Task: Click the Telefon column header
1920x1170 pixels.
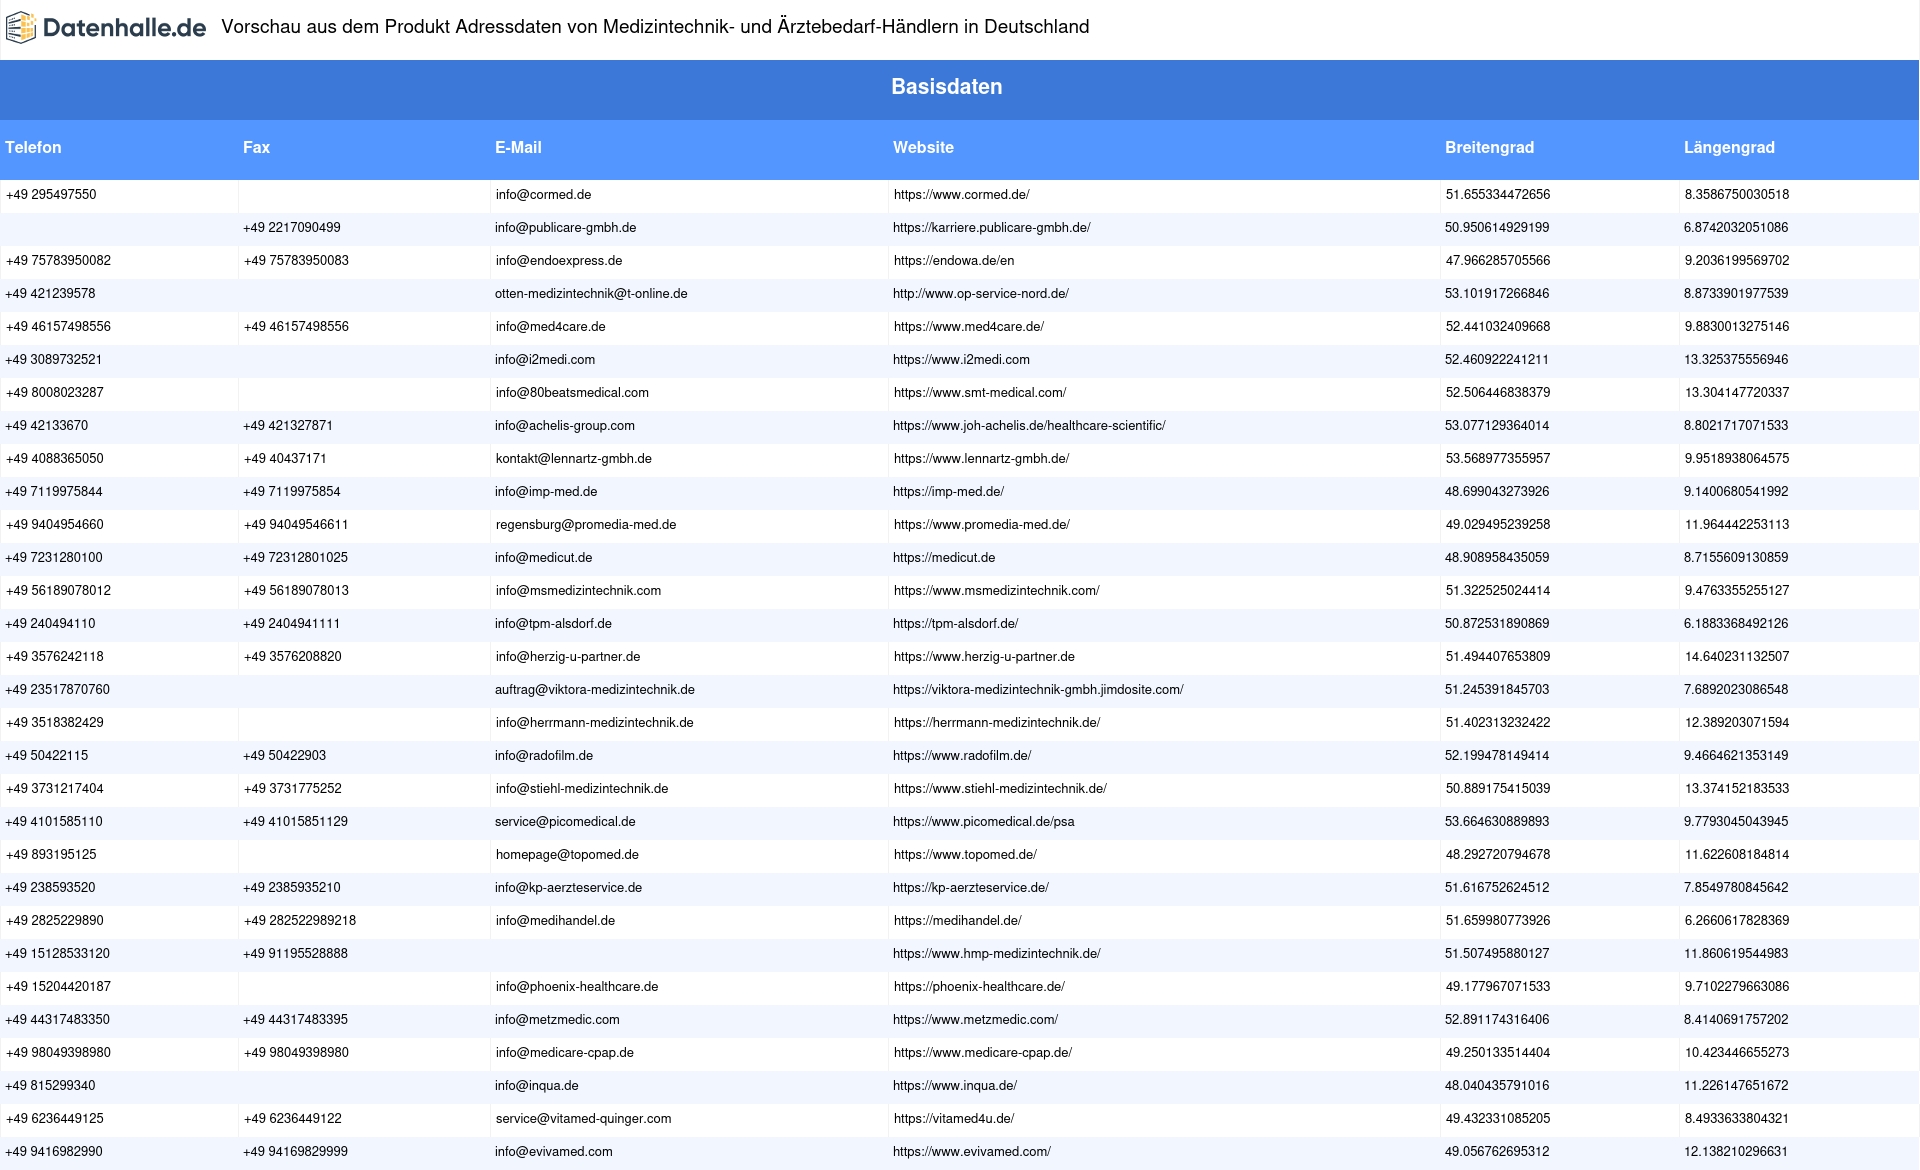Action: (x=33, y=148)
